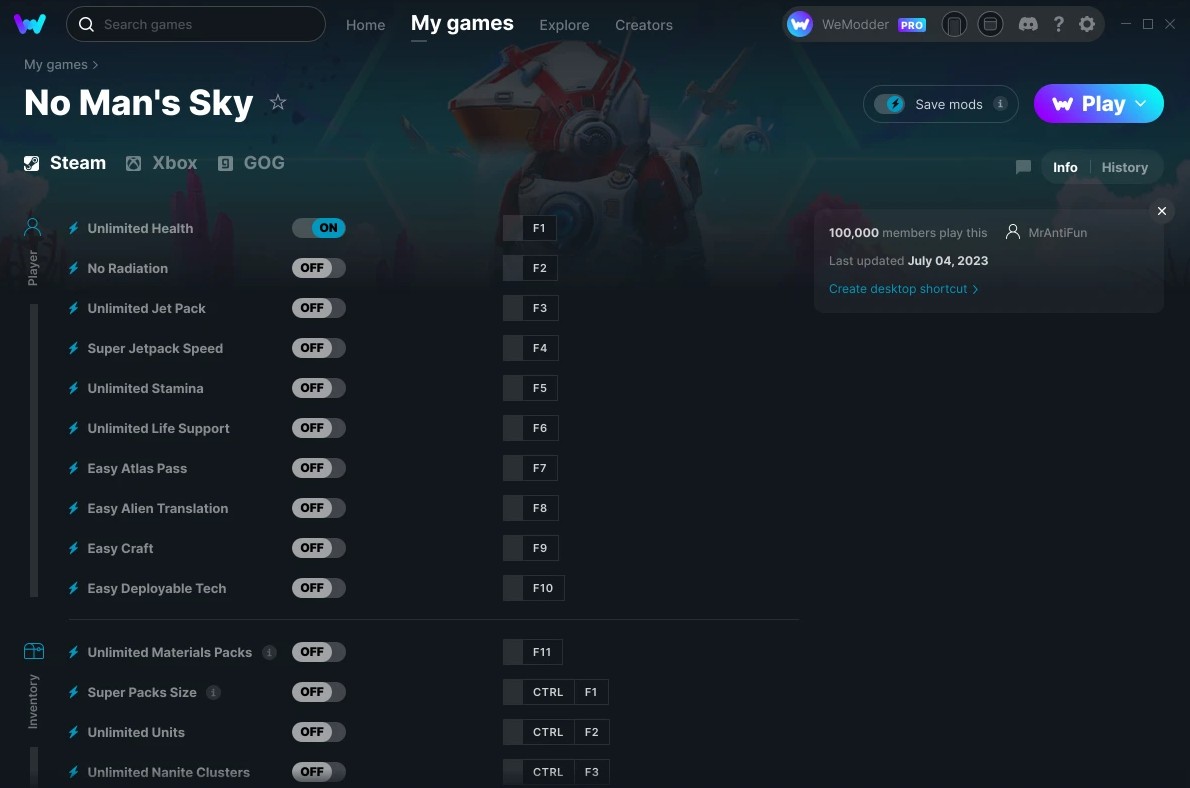The image size is (1190, 788).
Task: Enable the Easy Craft toggle
Action: pos(319,548)
